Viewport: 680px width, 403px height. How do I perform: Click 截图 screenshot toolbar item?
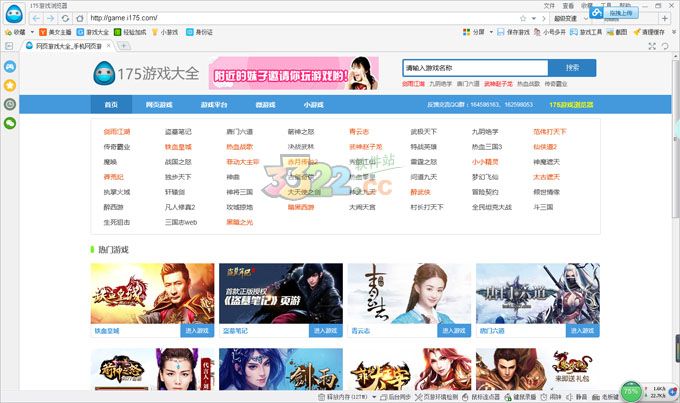coord(617,32)
